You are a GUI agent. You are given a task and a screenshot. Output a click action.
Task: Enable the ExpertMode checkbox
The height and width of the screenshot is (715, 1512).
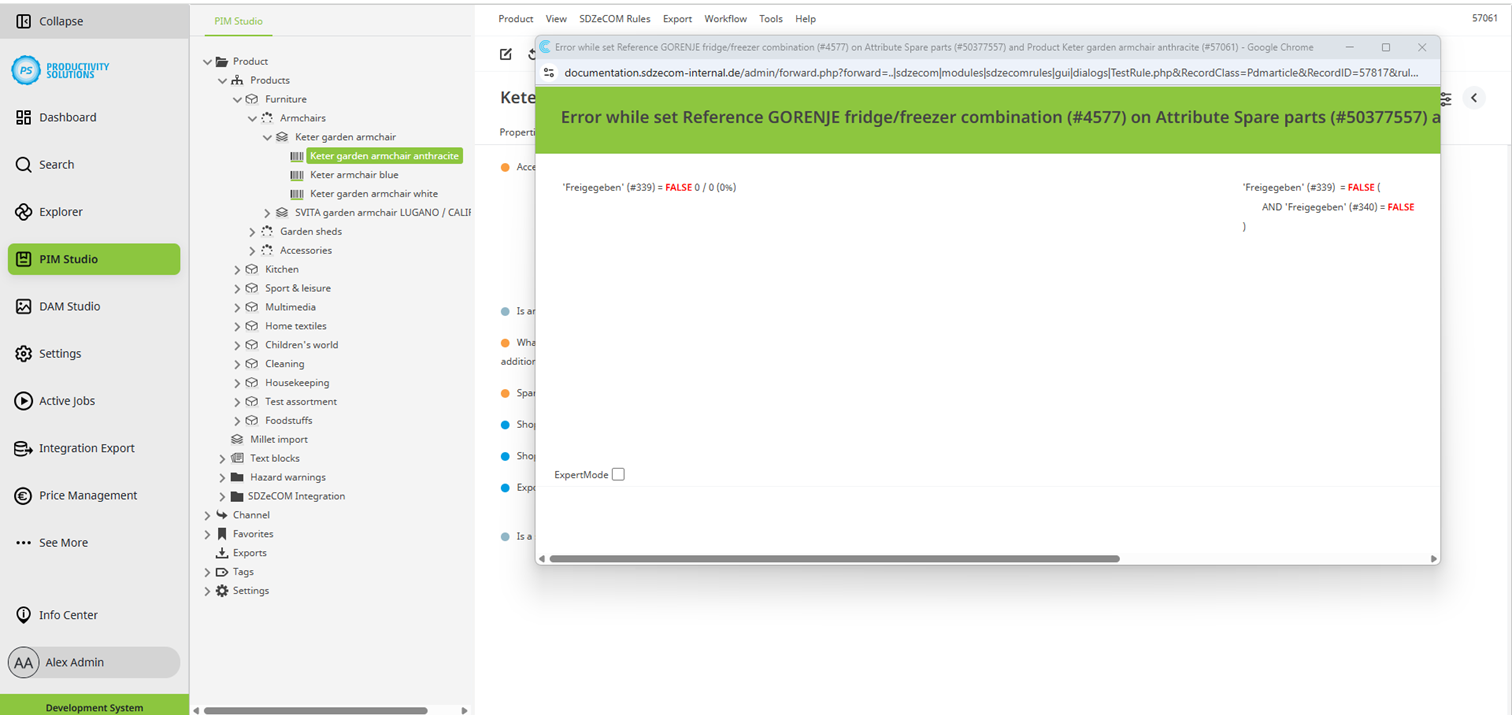[x=618, y=475]
